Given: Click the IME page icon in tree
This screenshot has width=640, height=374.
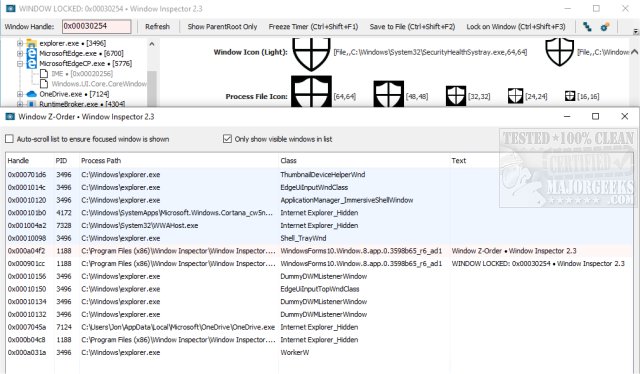Looking at the screenshot, I should coord(44,73).
